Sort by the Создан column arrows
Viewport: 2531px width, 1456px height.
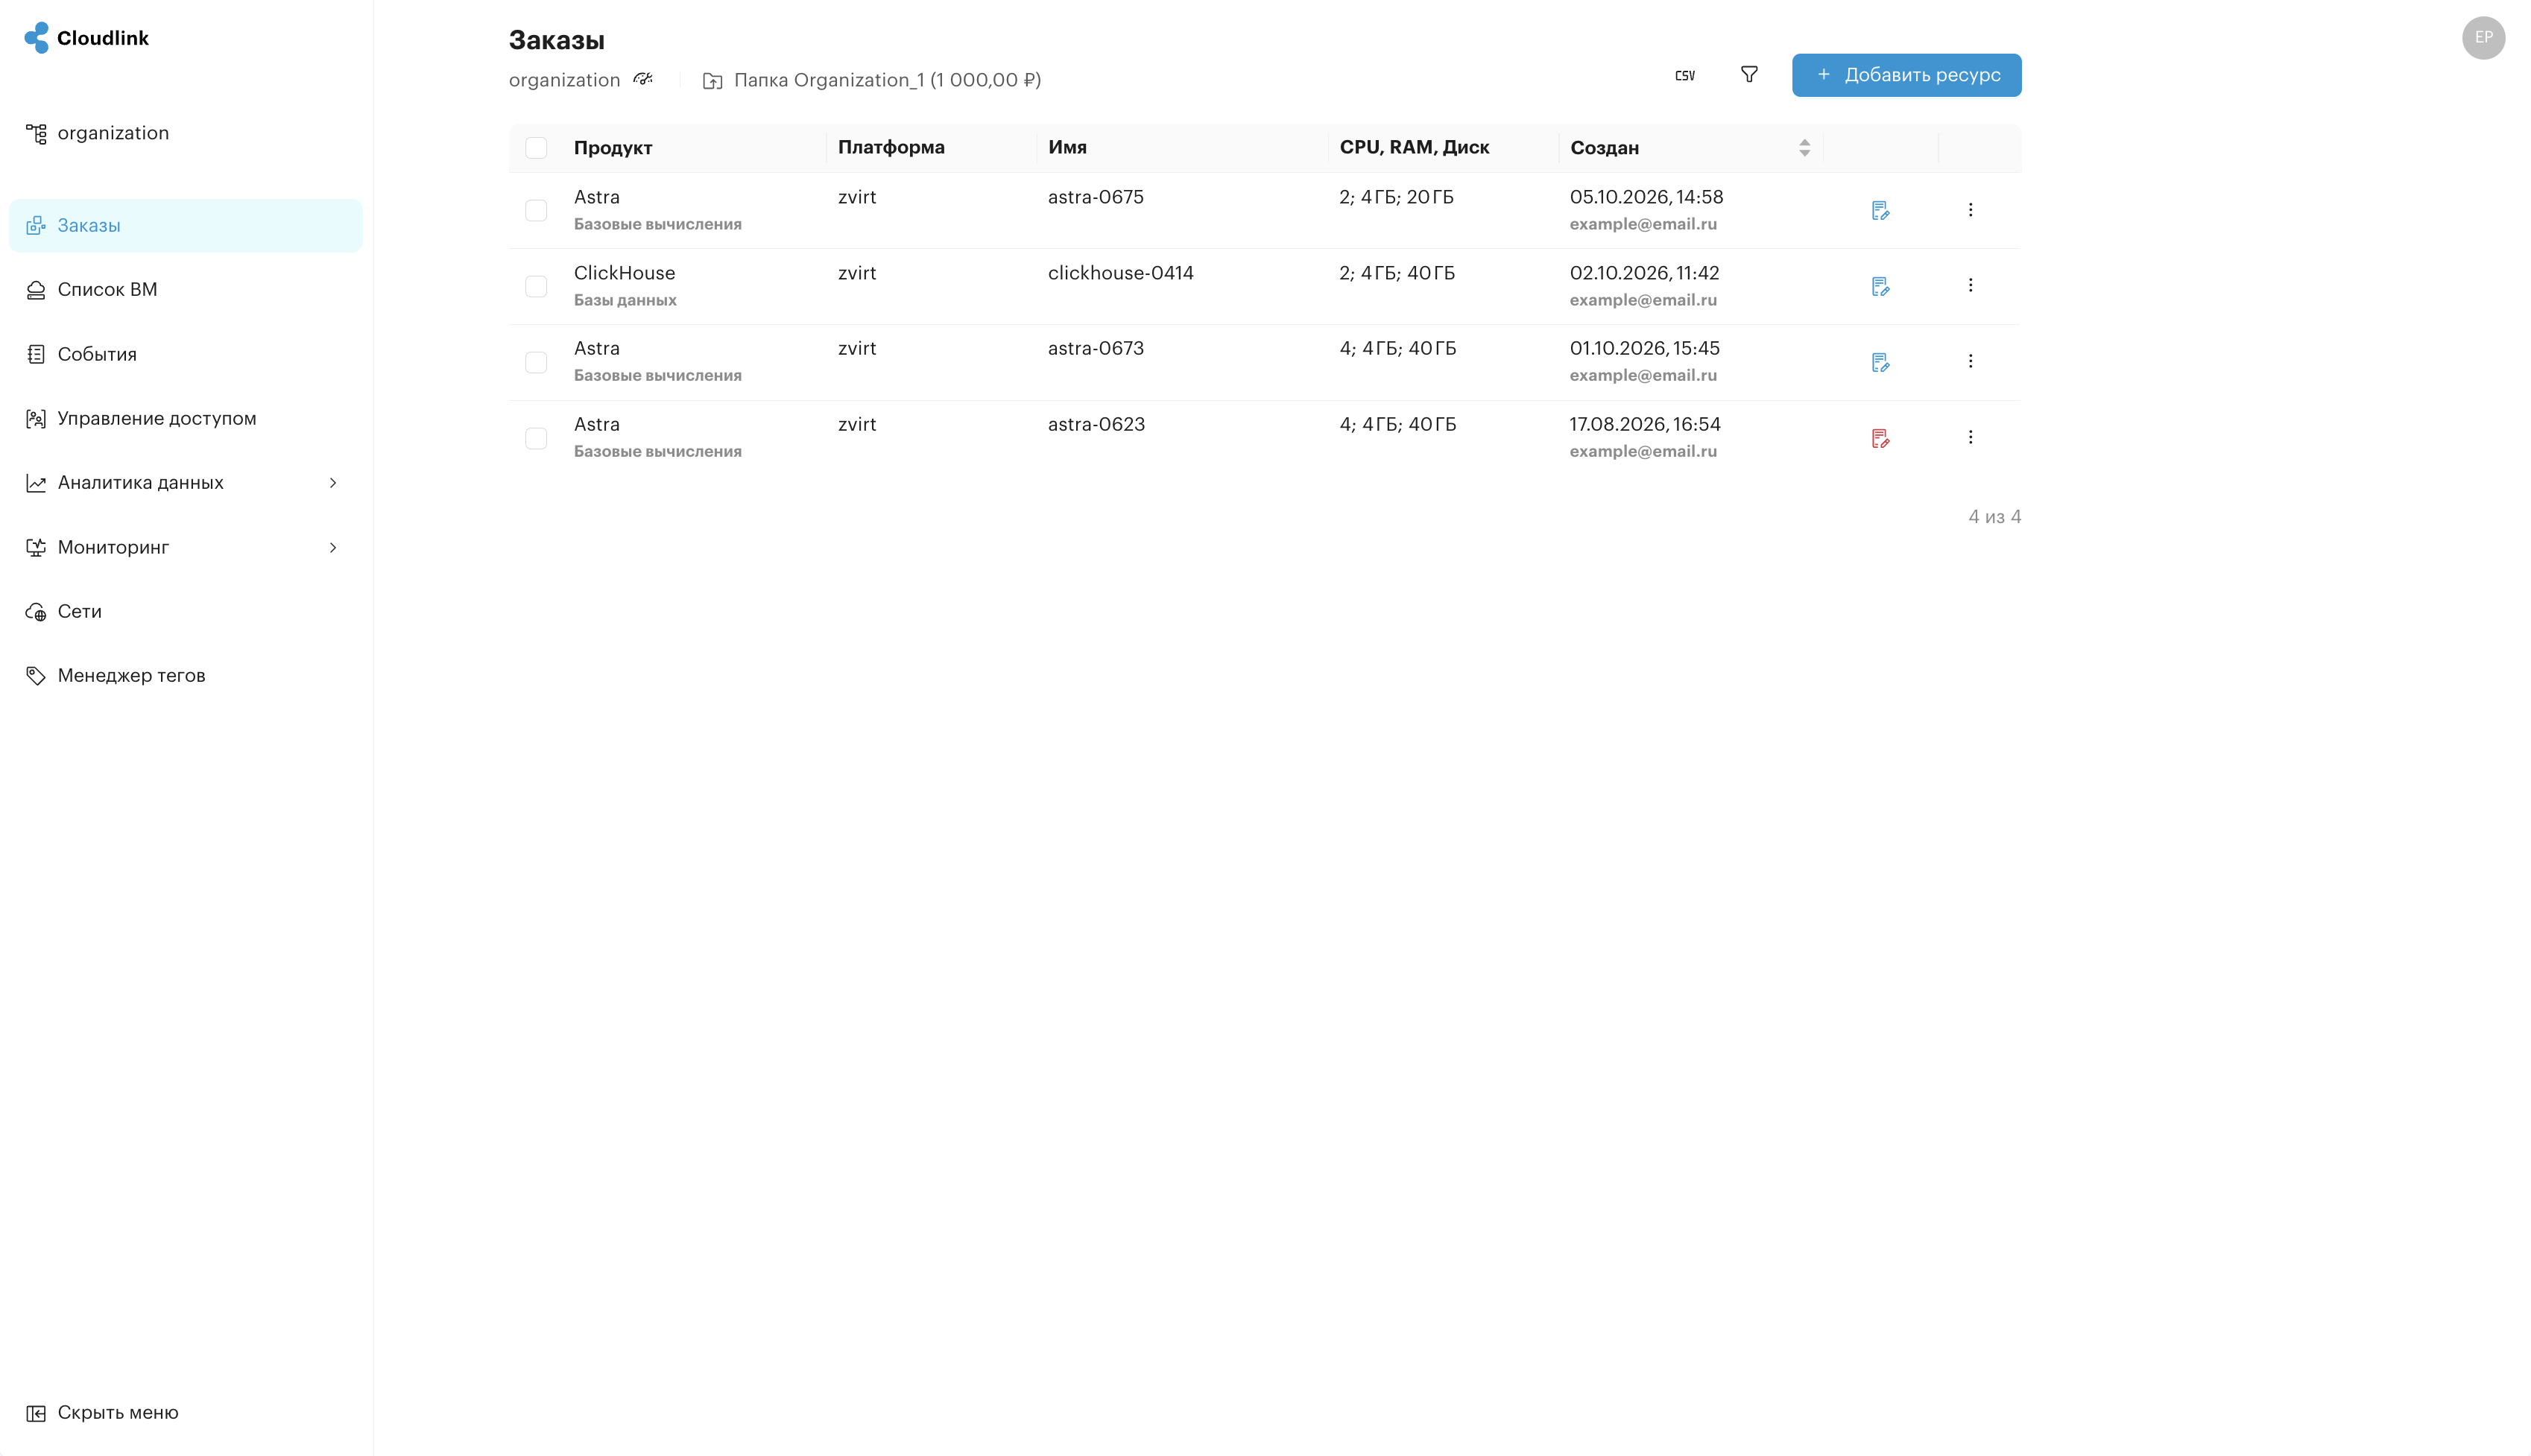pyautogui.click(x=1804, y=148)
